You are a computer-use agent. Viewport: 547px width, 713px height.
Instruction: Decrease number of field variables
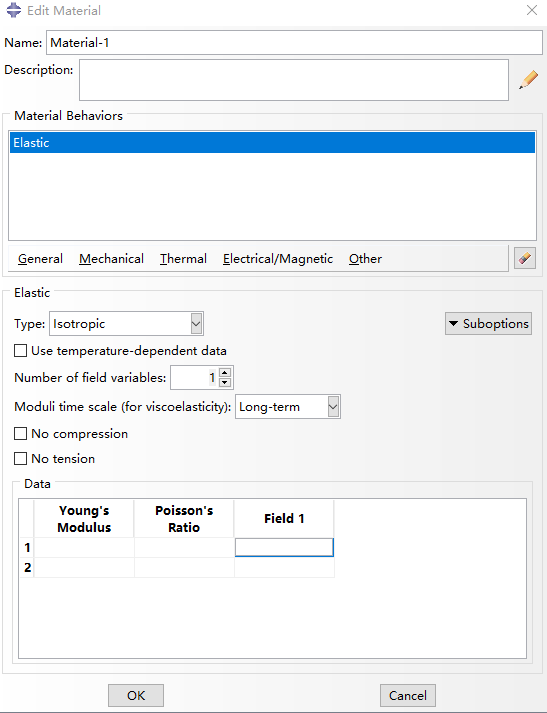[225, 382]
